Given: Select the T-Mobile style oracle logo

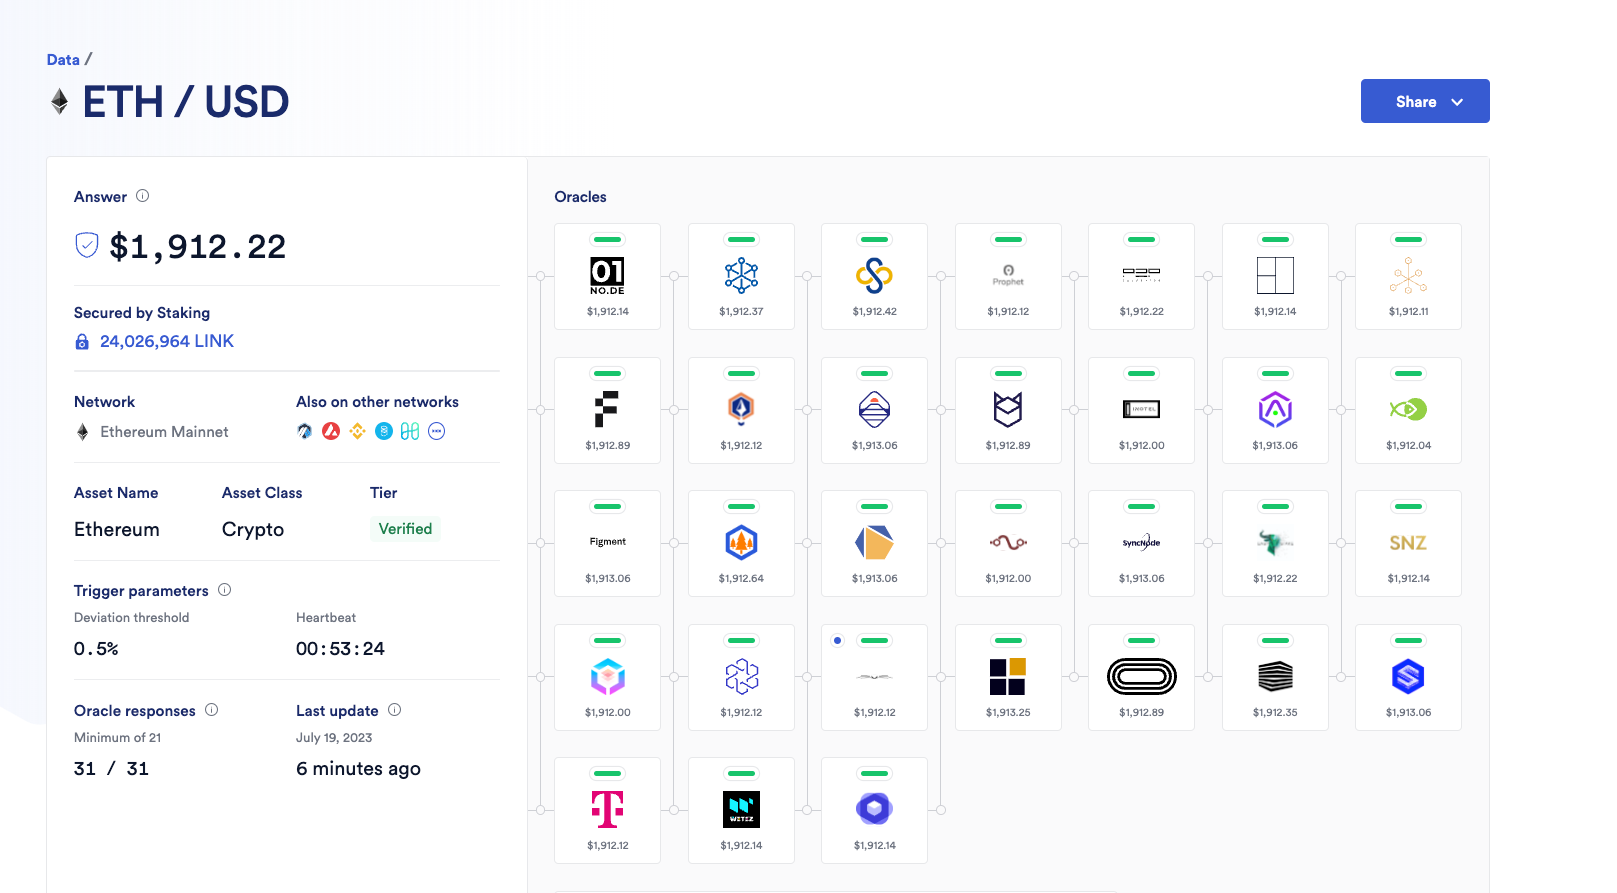Looking at the screenshot, I should 607,810.
